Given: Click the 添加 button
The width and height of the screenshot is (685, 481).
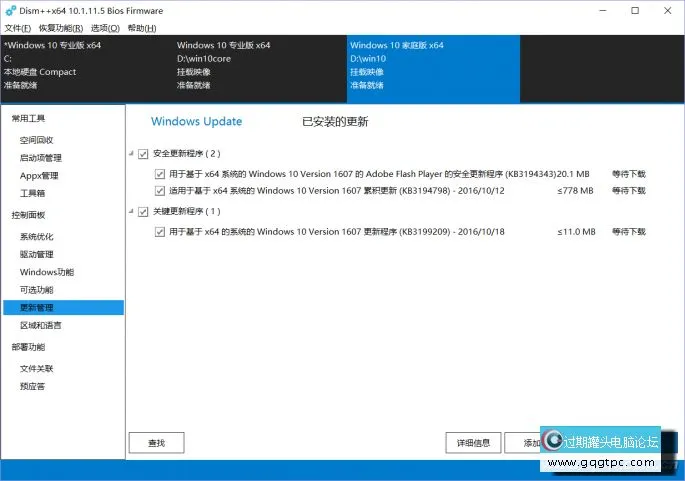Looking at the screenshot, I should pos(522,443).
